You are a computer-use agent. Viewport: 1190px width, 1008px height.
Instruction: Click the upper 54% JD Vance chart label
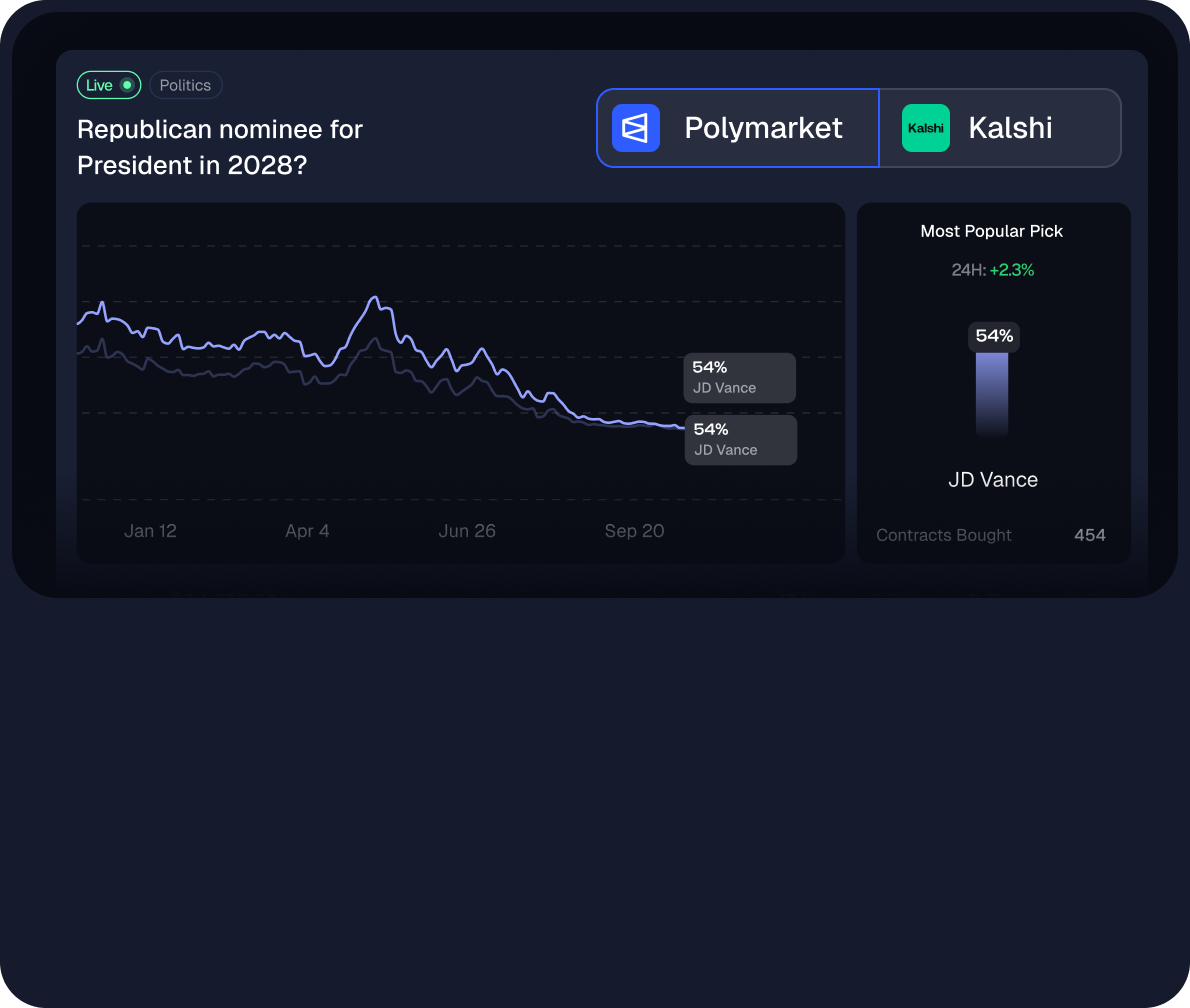pos(739,377)
